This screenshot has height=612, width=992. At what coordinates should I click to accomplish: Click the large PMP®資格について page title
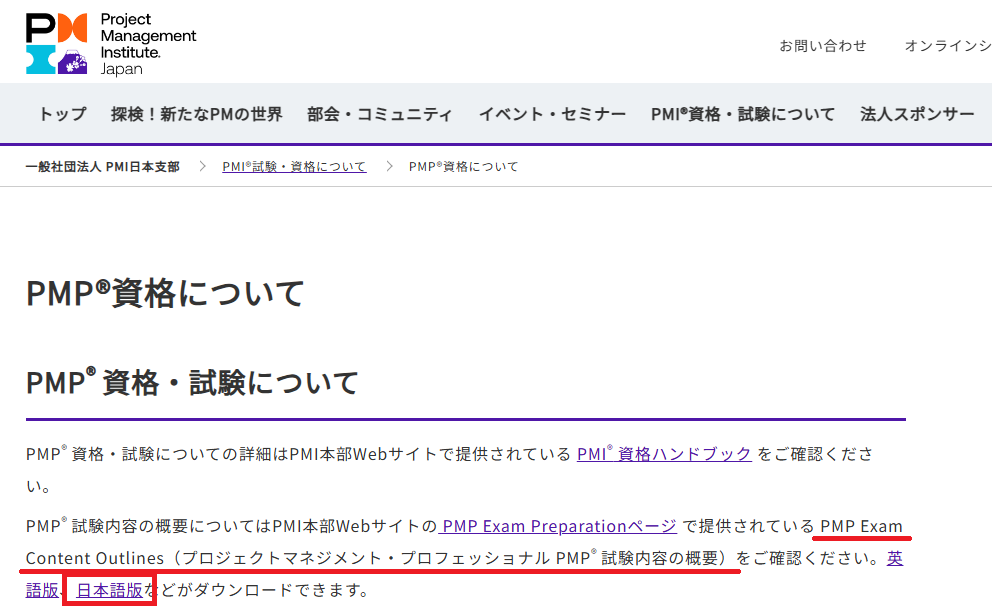click(165, 294)
